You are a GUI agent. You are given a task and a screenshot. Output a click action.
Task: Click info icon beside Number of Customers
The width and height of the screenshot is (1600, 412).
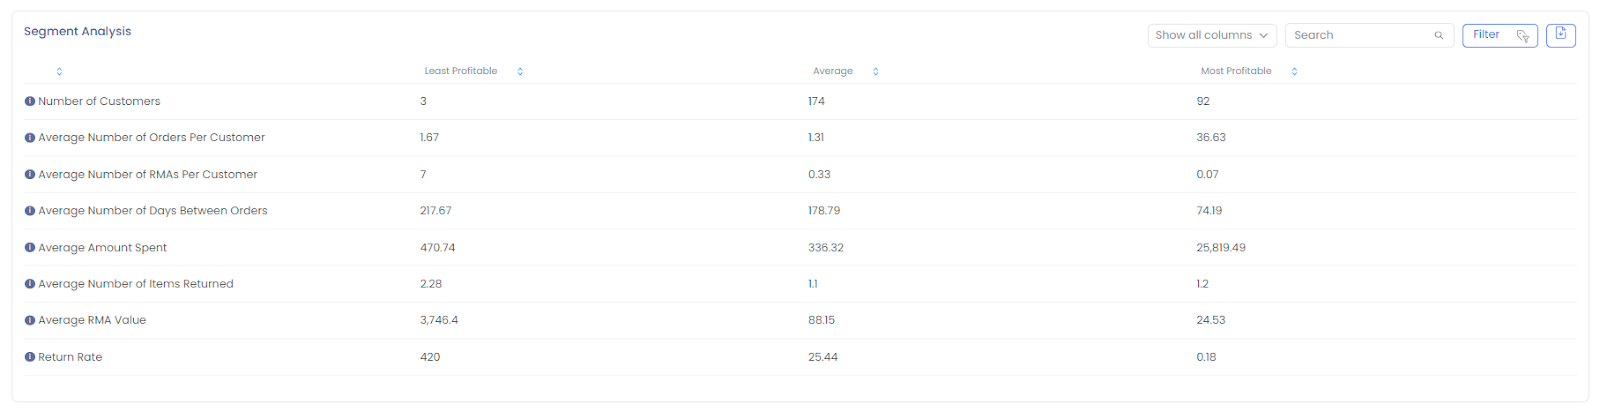30,101
